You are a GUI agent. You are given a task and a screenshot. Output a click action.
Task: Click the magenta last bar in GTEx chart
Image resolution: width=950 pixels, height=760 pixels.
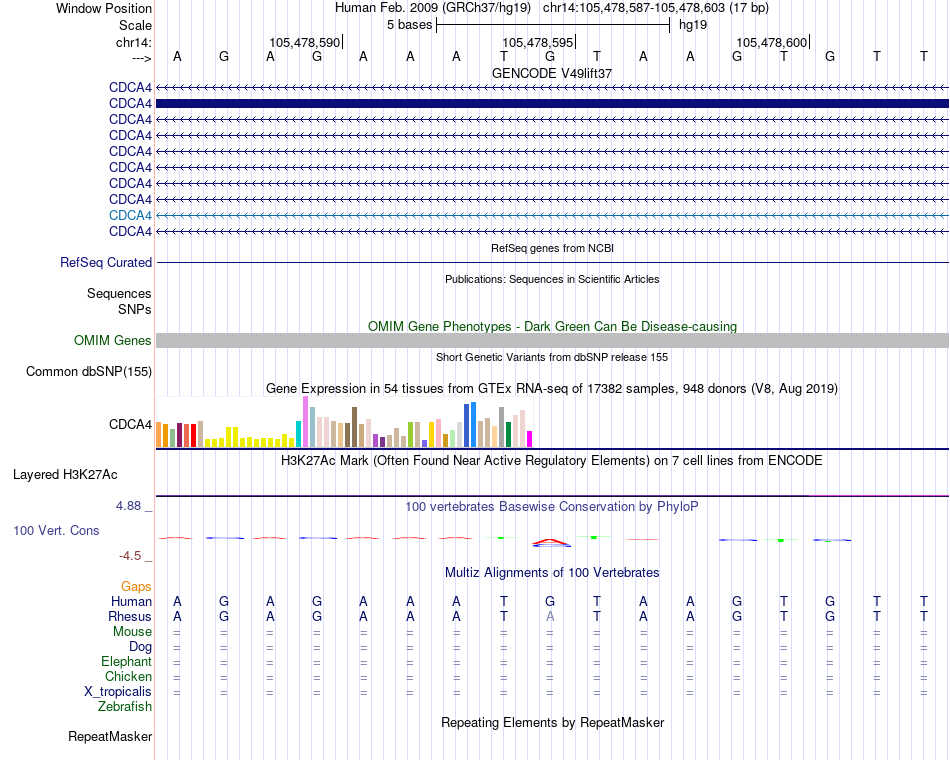point(530,439)
